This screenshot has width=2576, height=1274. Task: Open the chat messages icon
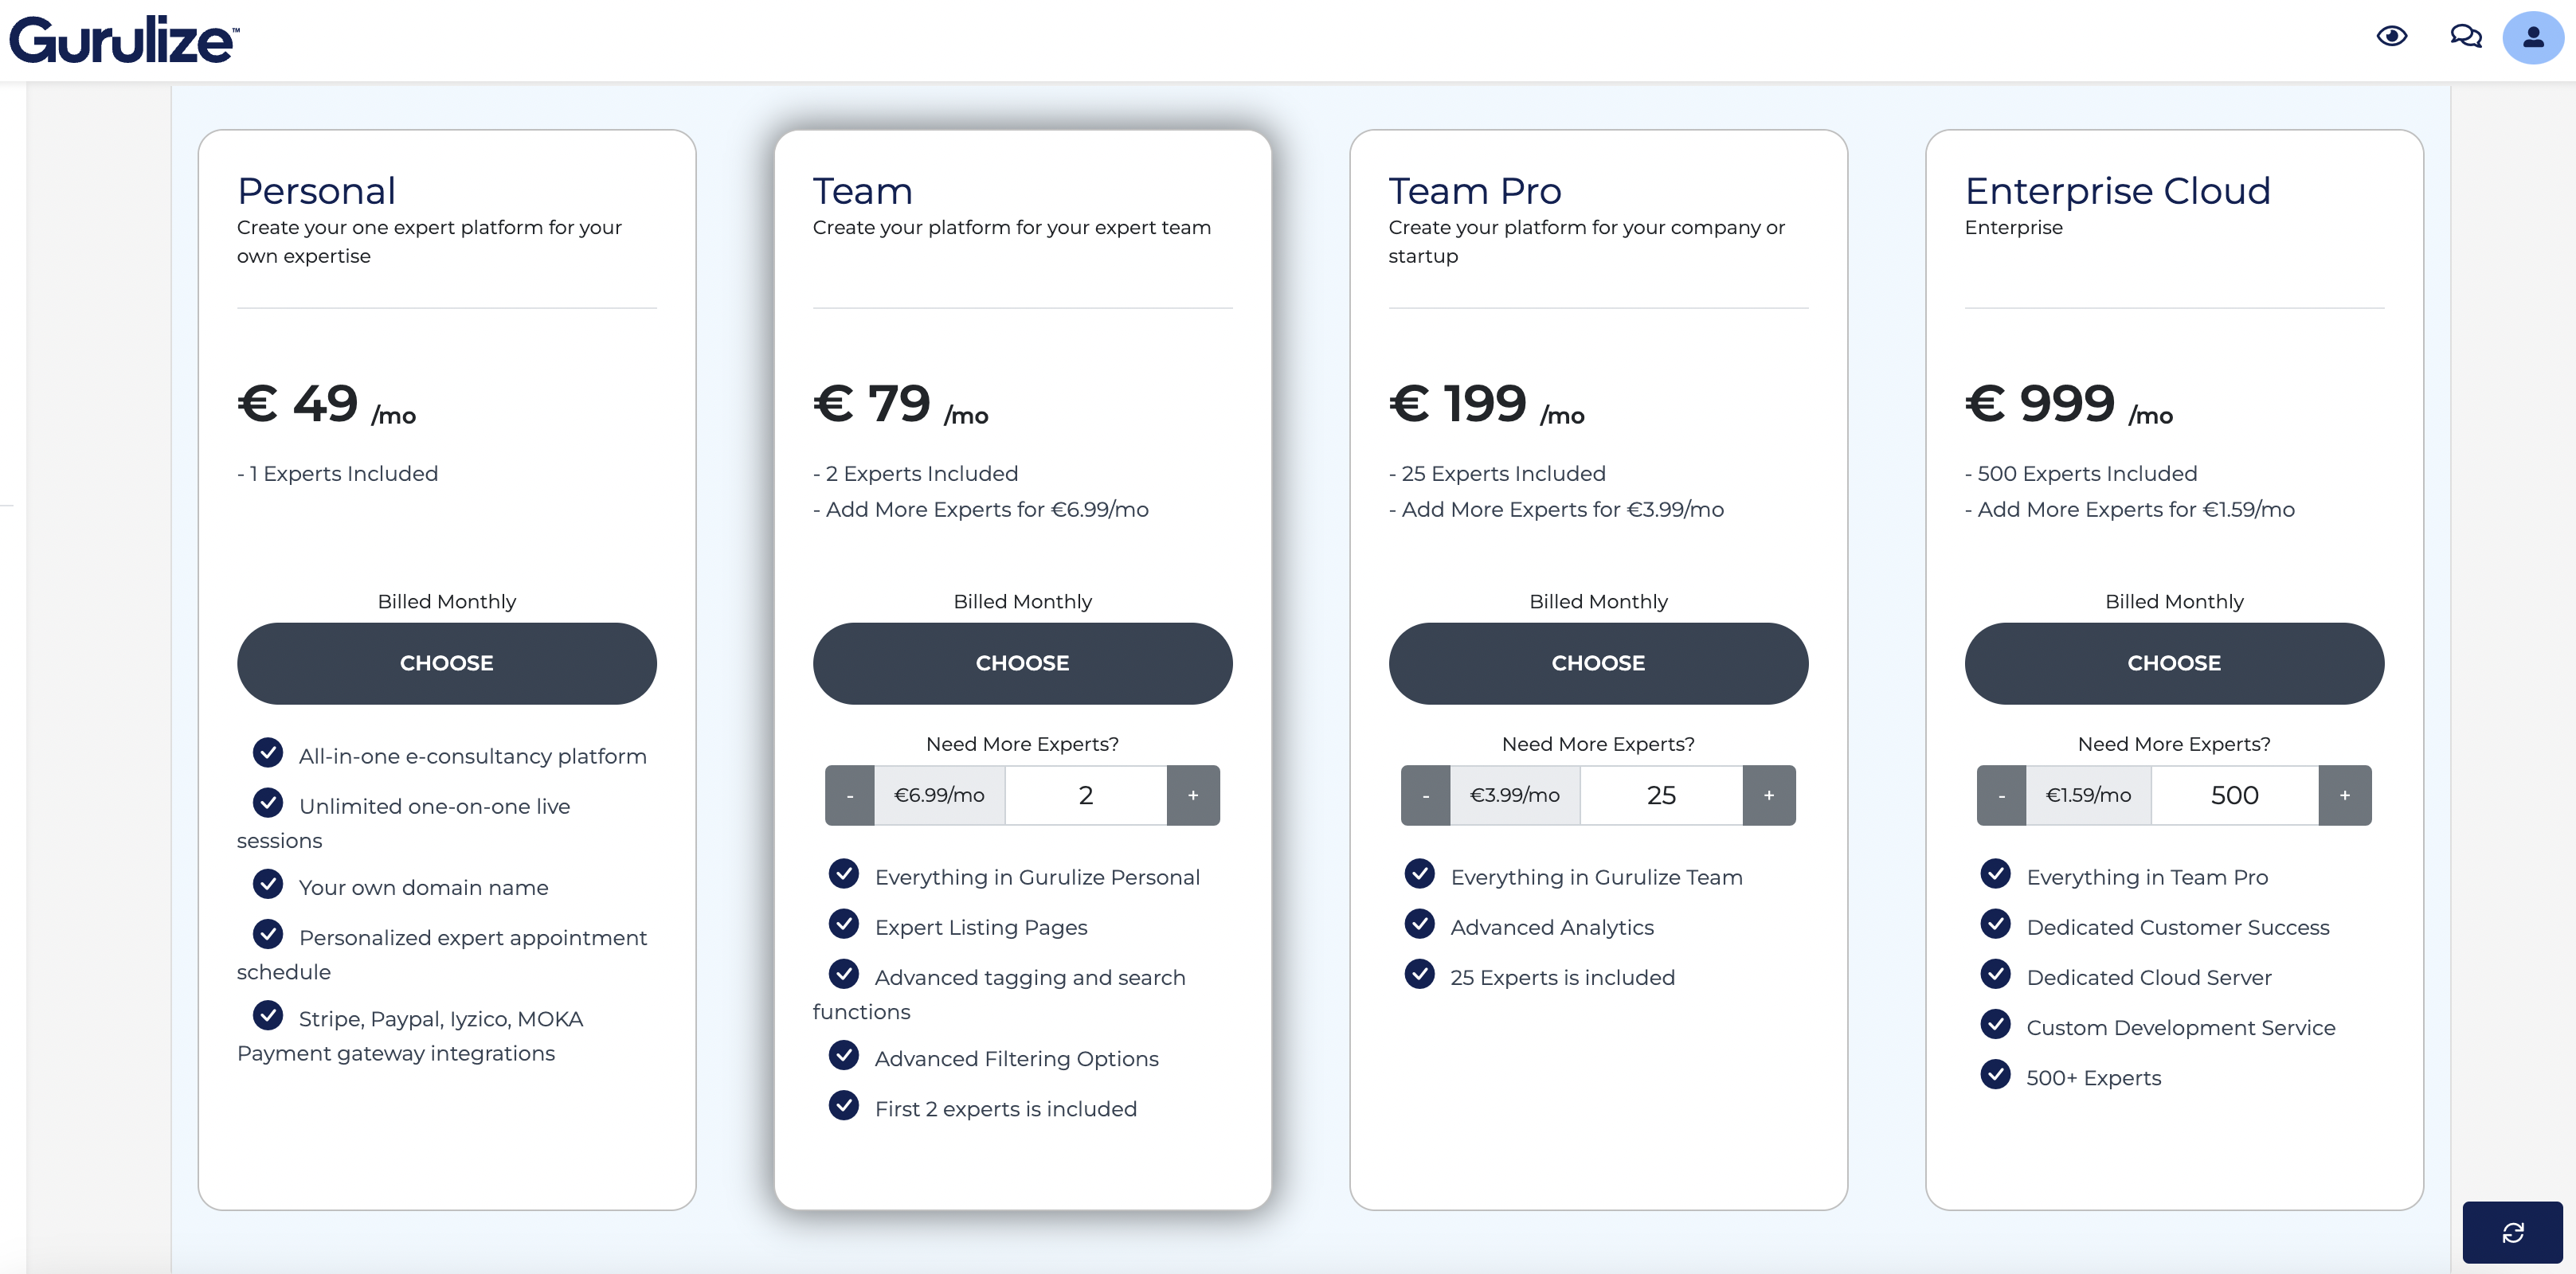[x=2465, y=37]
